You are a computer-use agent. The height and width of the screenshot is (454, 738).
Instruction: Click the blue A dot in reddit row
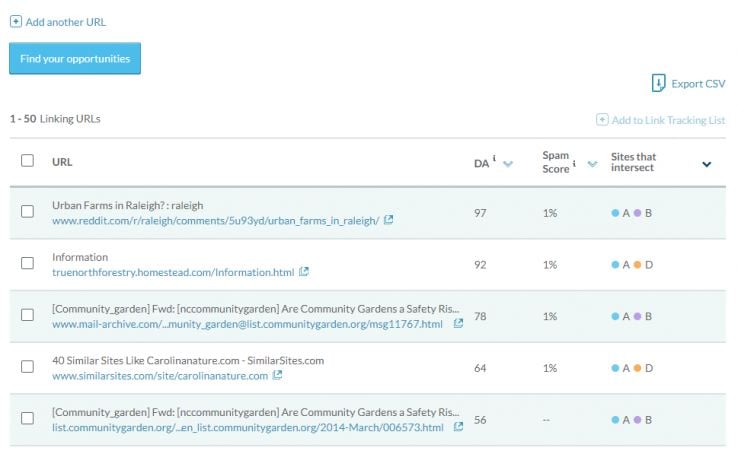tap(615, 213)
